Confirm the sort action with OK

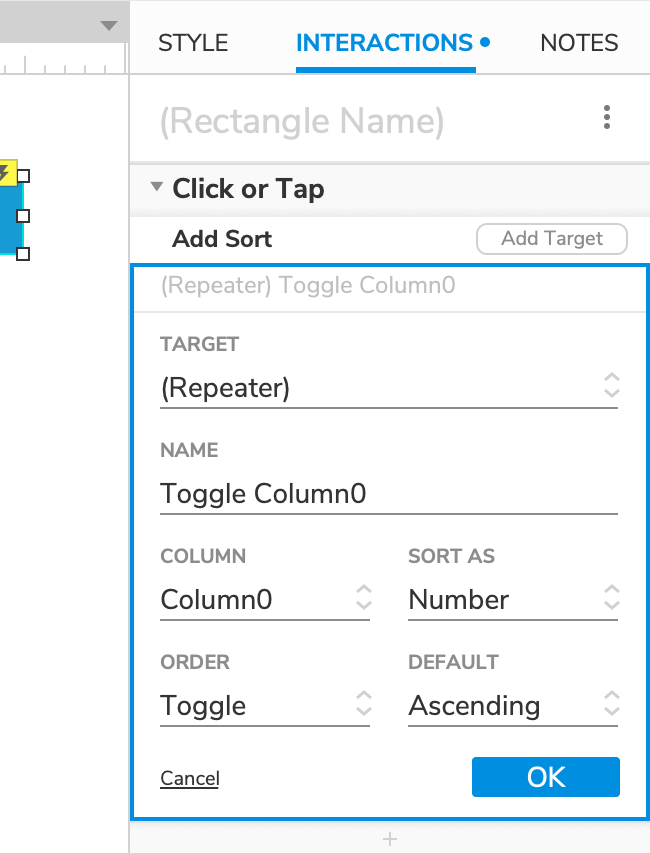coord(545,777)
